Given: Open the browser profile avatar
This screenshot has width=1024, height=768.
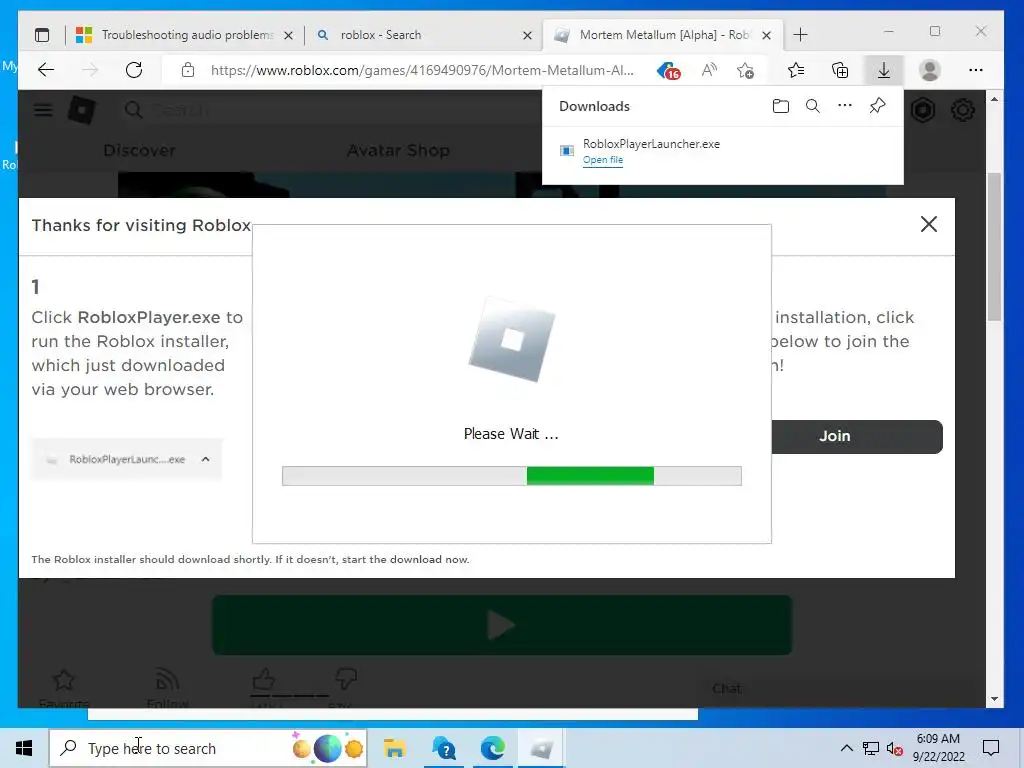Looking at the screenshot, I should (x=929, y=70).
